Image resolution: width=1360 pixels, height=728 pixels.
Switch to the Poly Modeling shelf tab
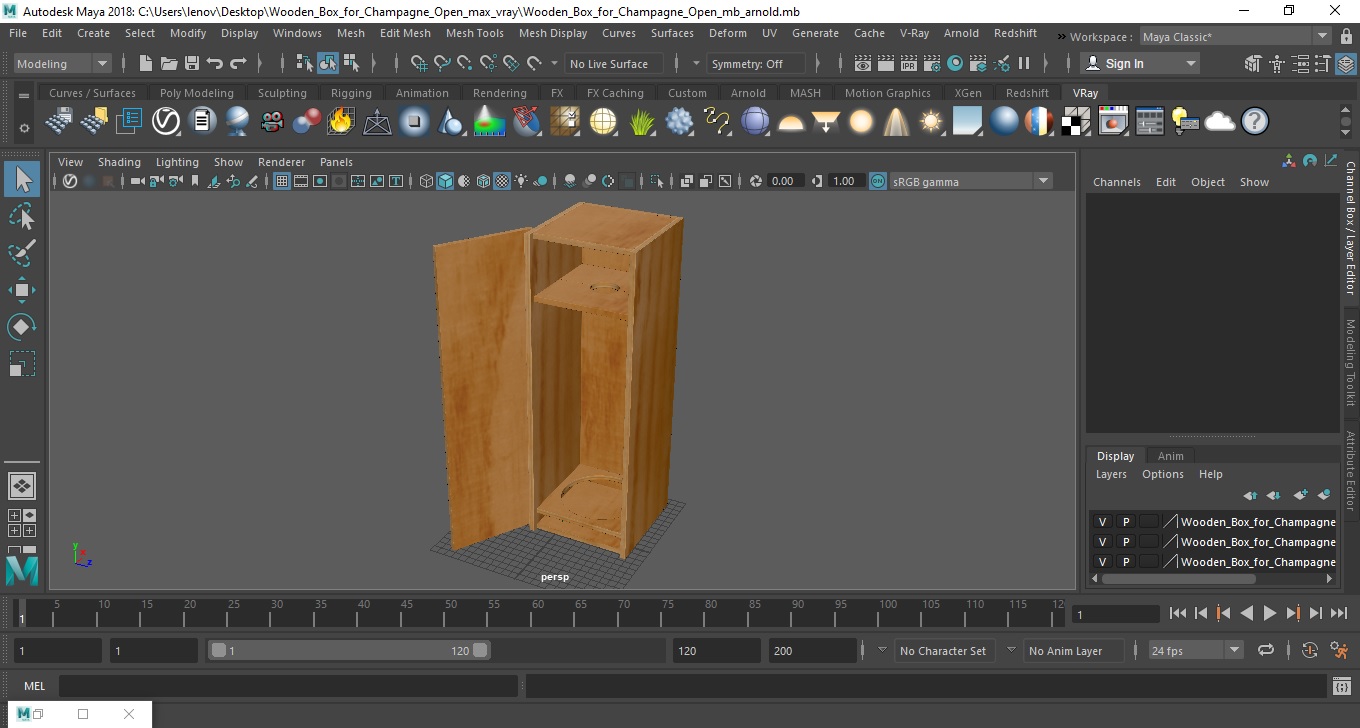[x=196, y=93]
